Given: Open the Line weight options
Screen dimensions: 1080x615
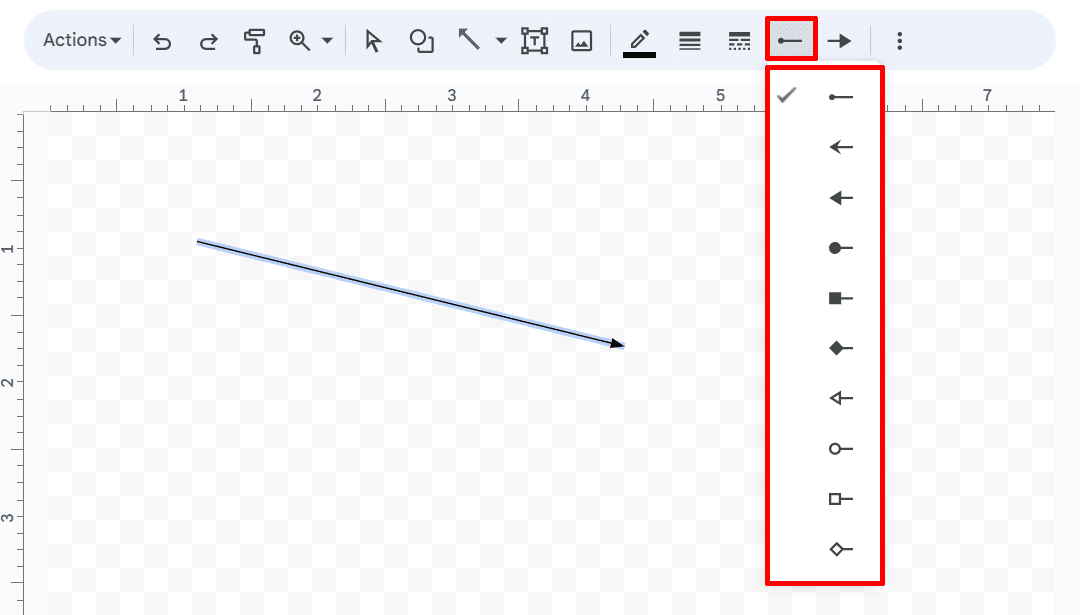Looking at the screenshot, I should pos(689,40).
